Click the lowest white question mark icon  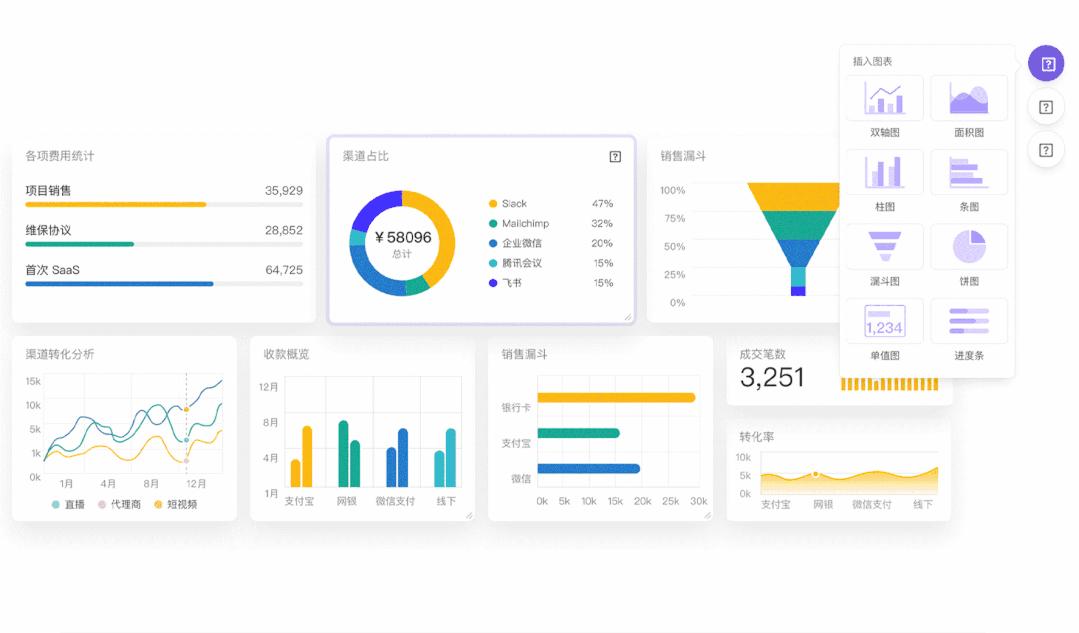(x=1046, y=150)
